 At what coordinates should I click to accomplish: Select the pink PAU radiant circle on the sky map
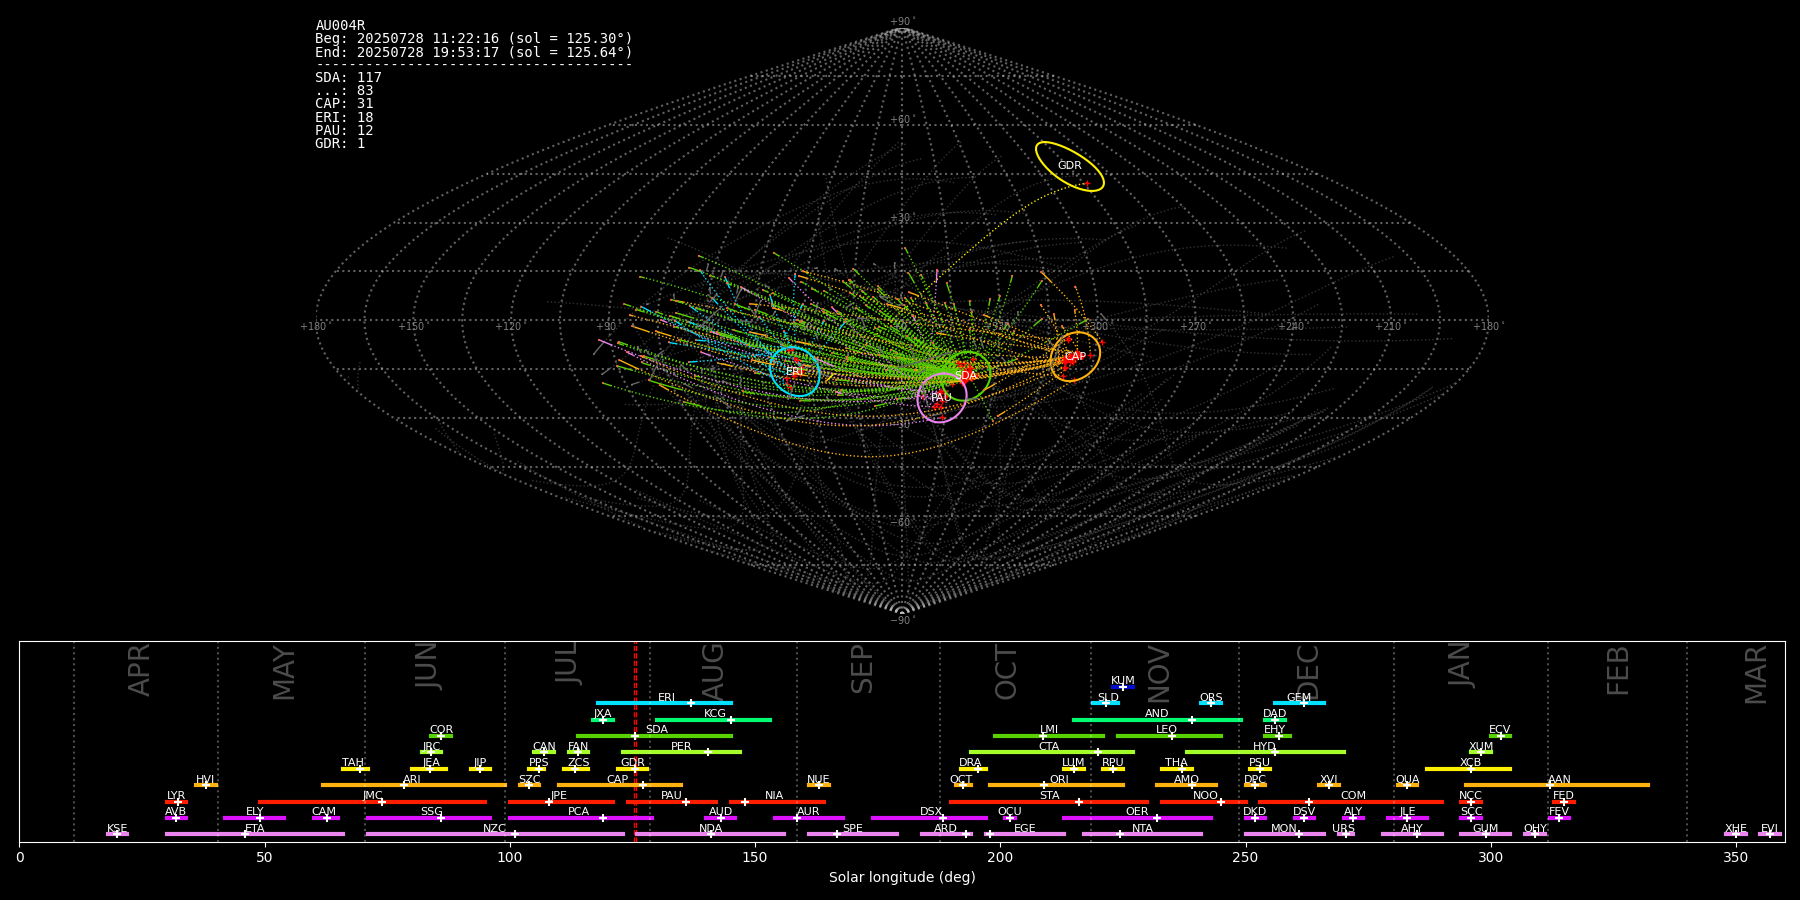[942, 398]
